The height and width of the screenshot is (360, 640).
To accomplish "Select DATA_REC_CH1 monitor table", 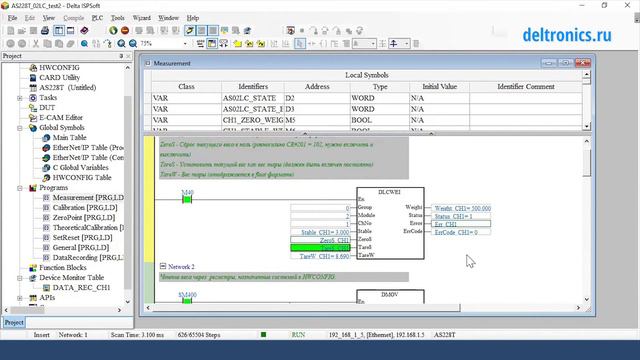I will 81,288.
